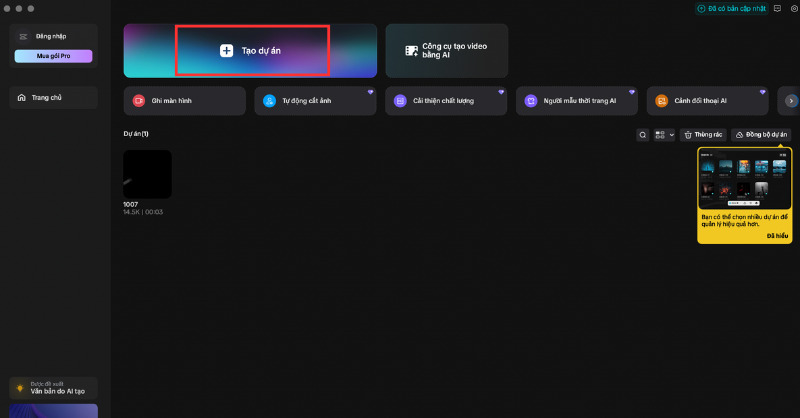Dismiss the tip by clicking 'Đã hiểu'
The height and width of the screenshot is (418, 800).
[777, 236]
